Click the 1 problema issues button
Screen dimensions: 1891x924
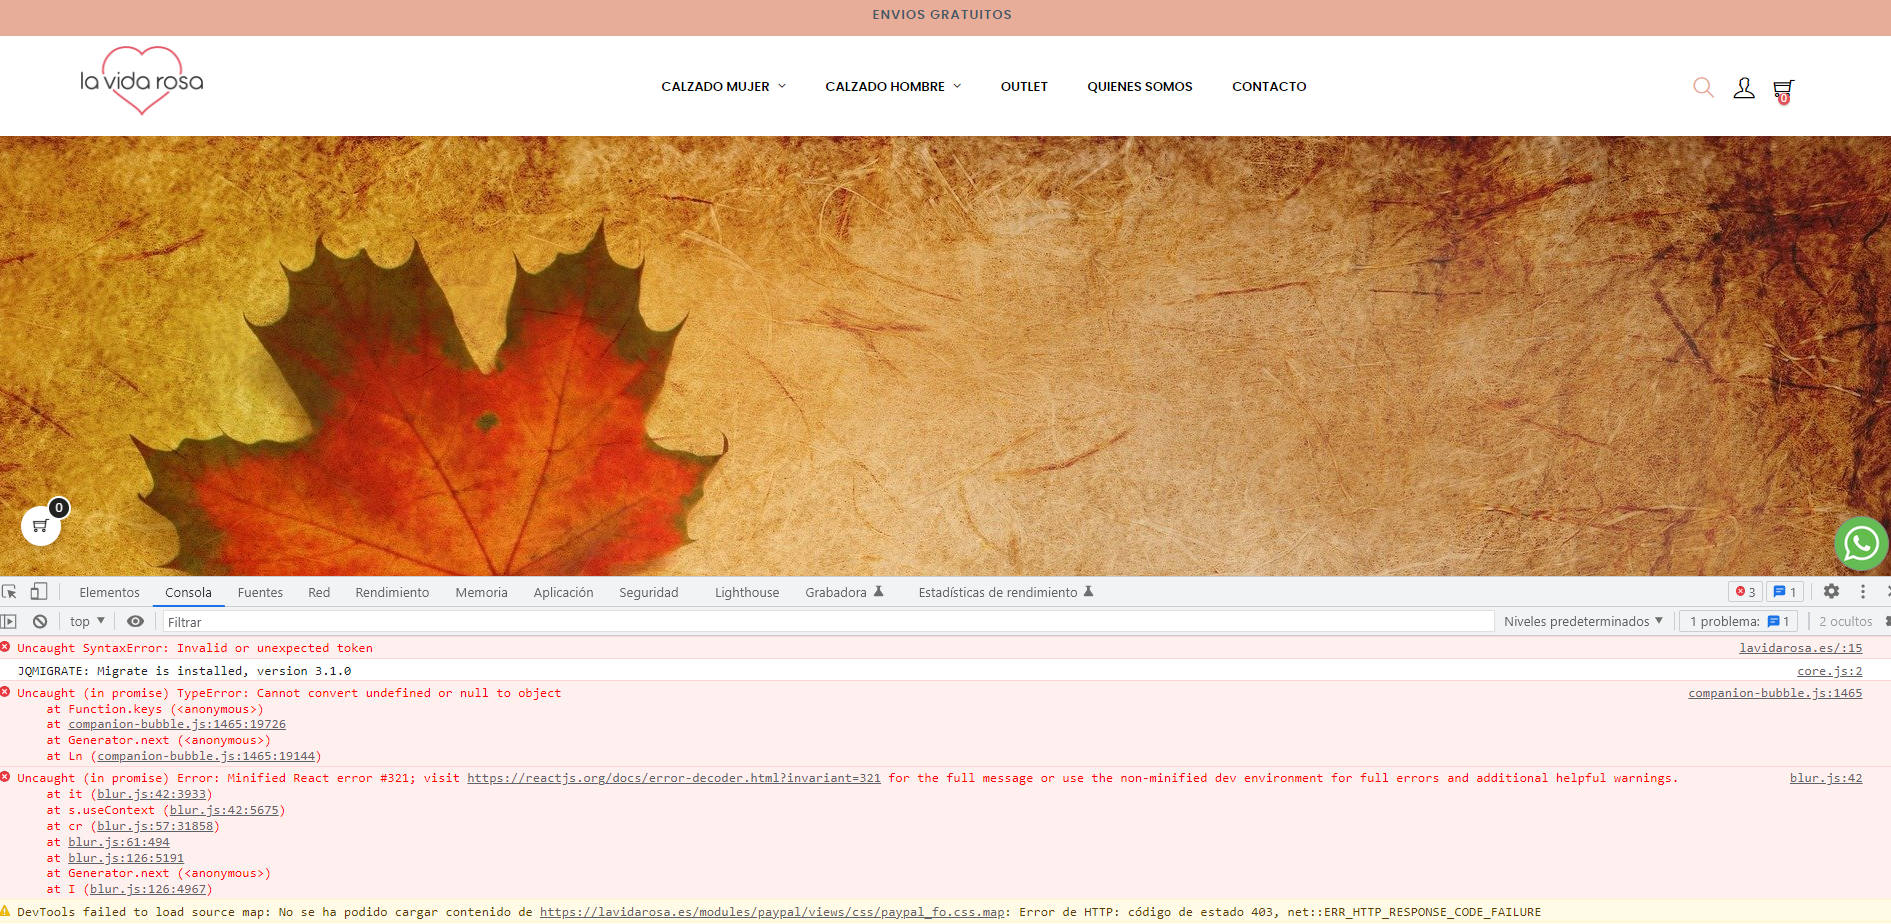click(1739, 621)
